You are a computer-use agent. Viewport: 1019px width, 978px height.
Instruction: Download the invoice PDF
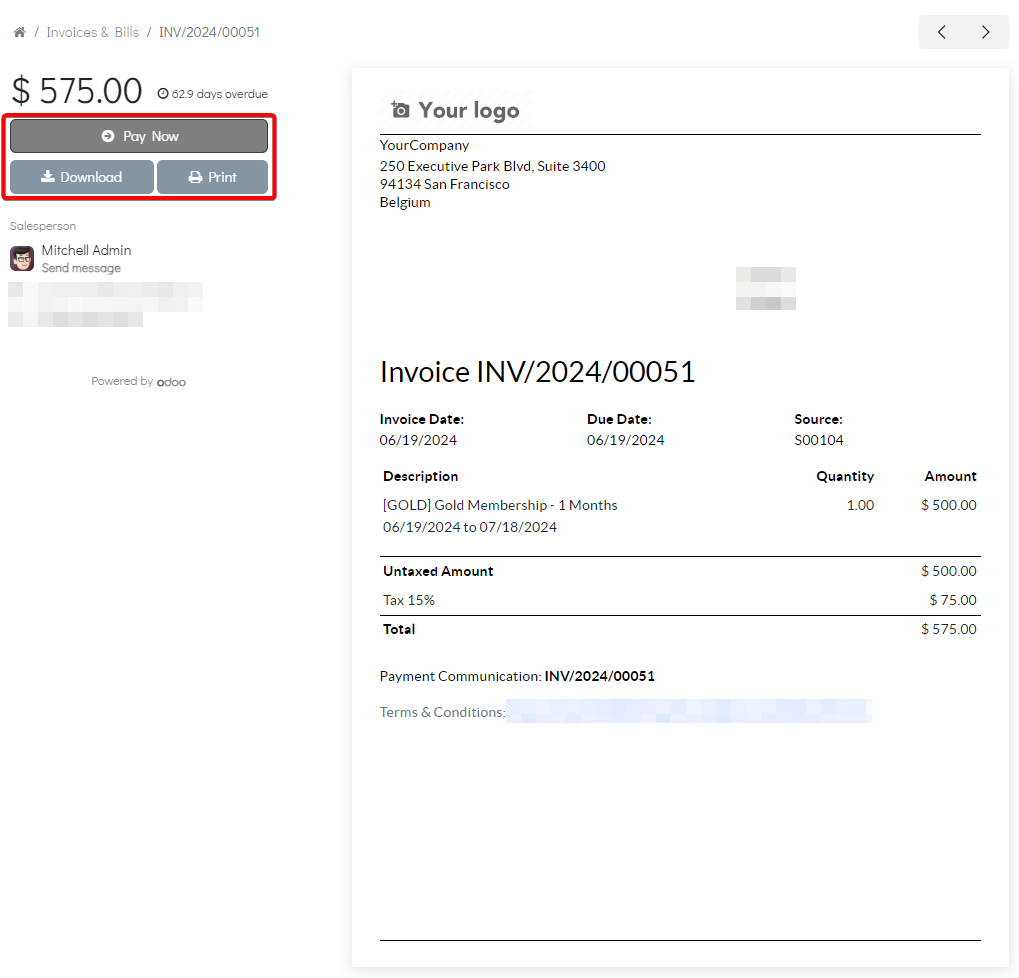pyautogui.click(x=82, y=177)
